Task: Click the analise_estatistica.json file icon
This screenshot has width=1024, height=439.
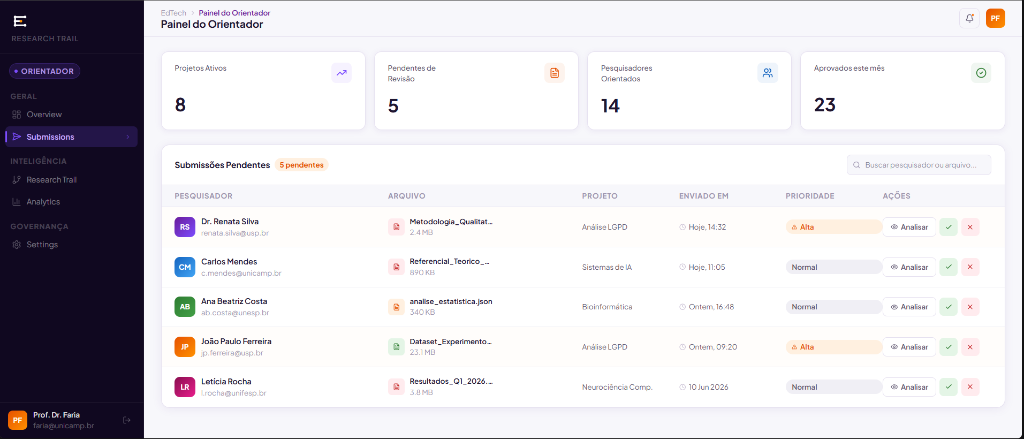Action: coord(396,306)
